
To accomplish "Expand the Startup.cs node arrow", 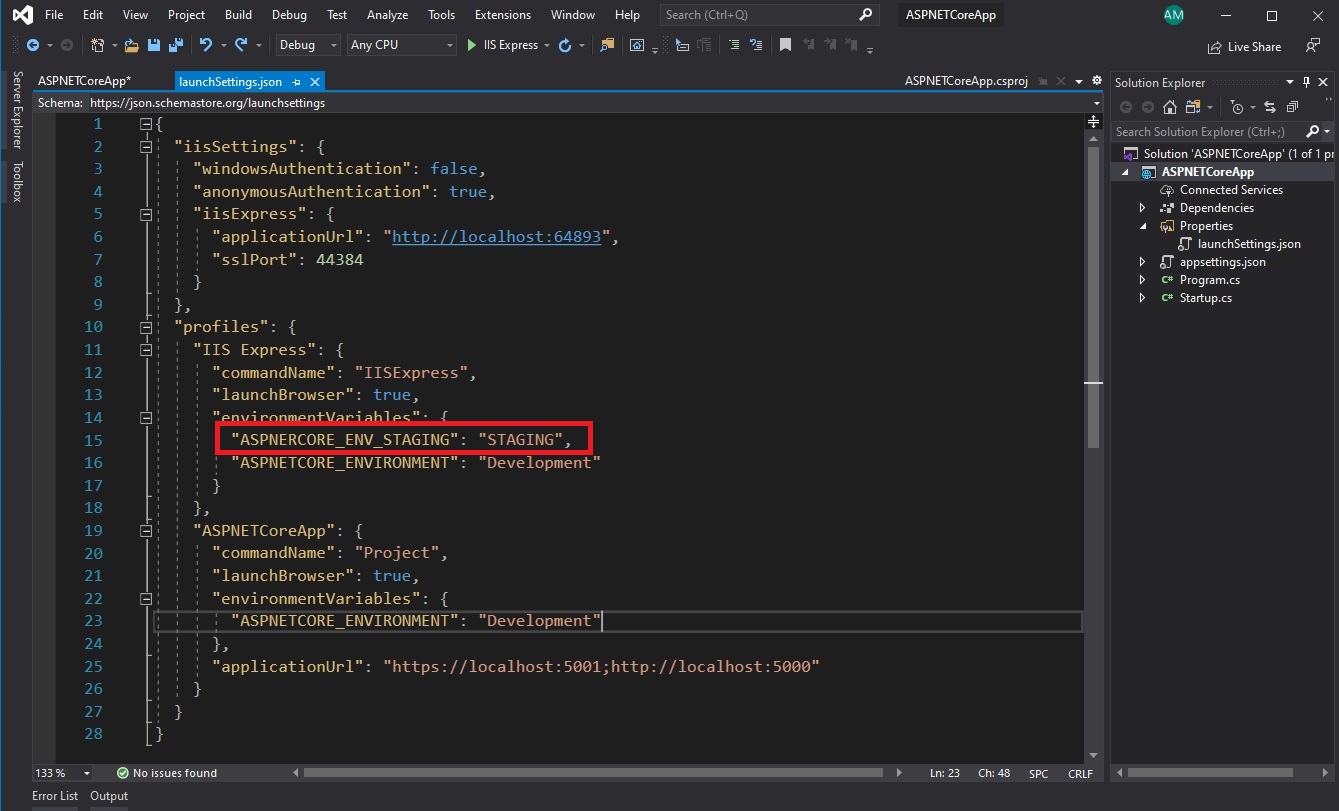I will 1143,298.
